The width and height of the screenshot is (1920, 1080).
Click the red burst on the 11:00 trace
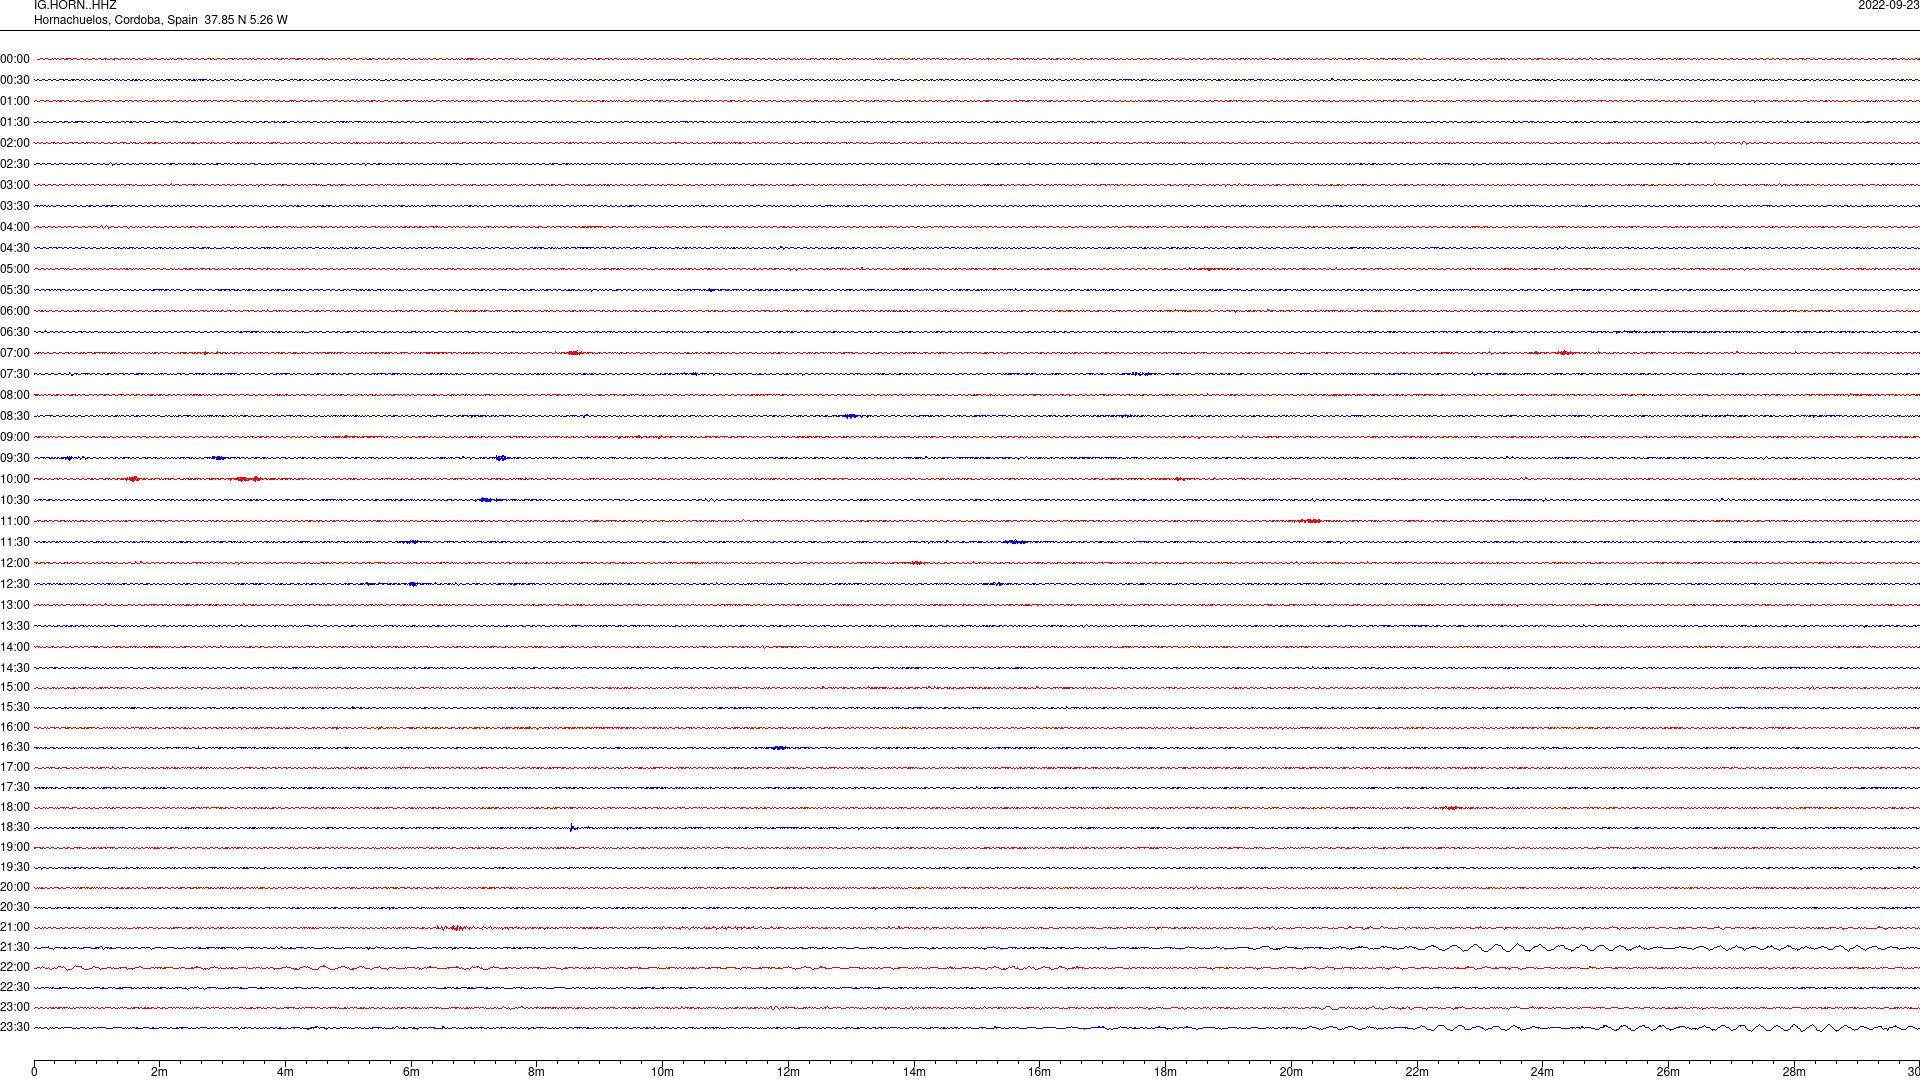pos(1310,521)
